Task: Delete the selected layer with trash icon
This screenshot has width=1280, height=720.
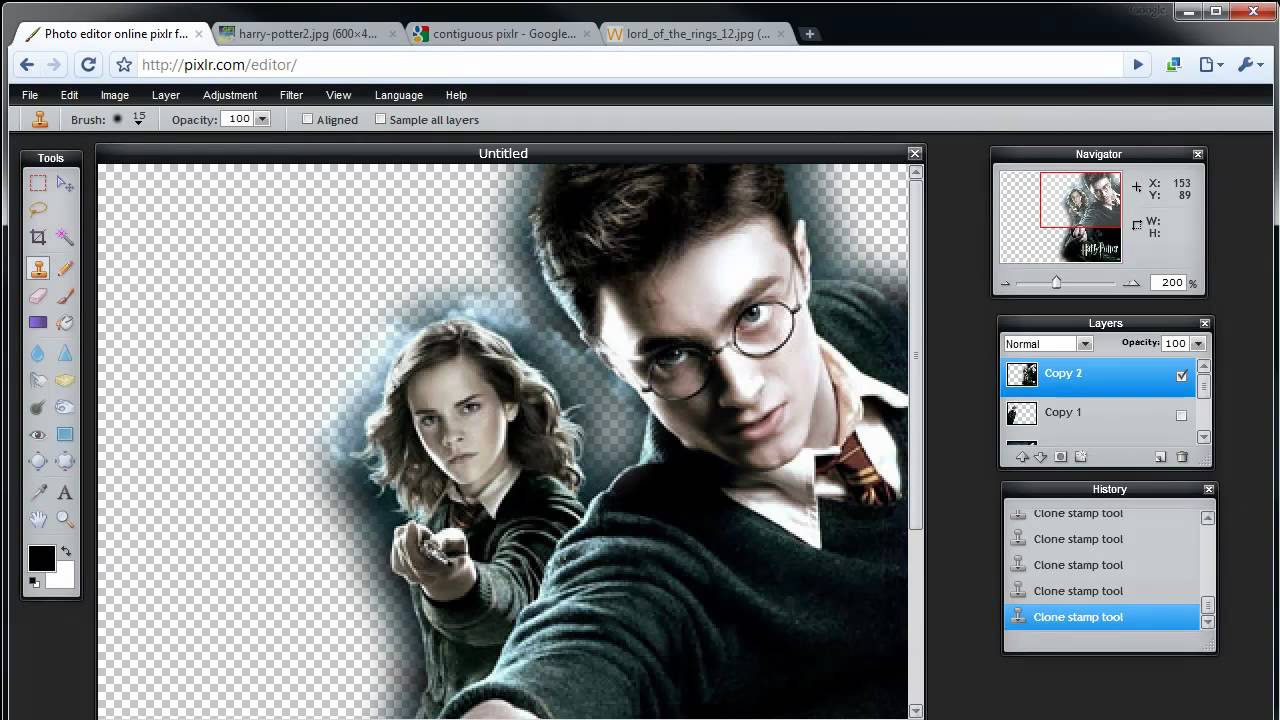Action: 1182,457
